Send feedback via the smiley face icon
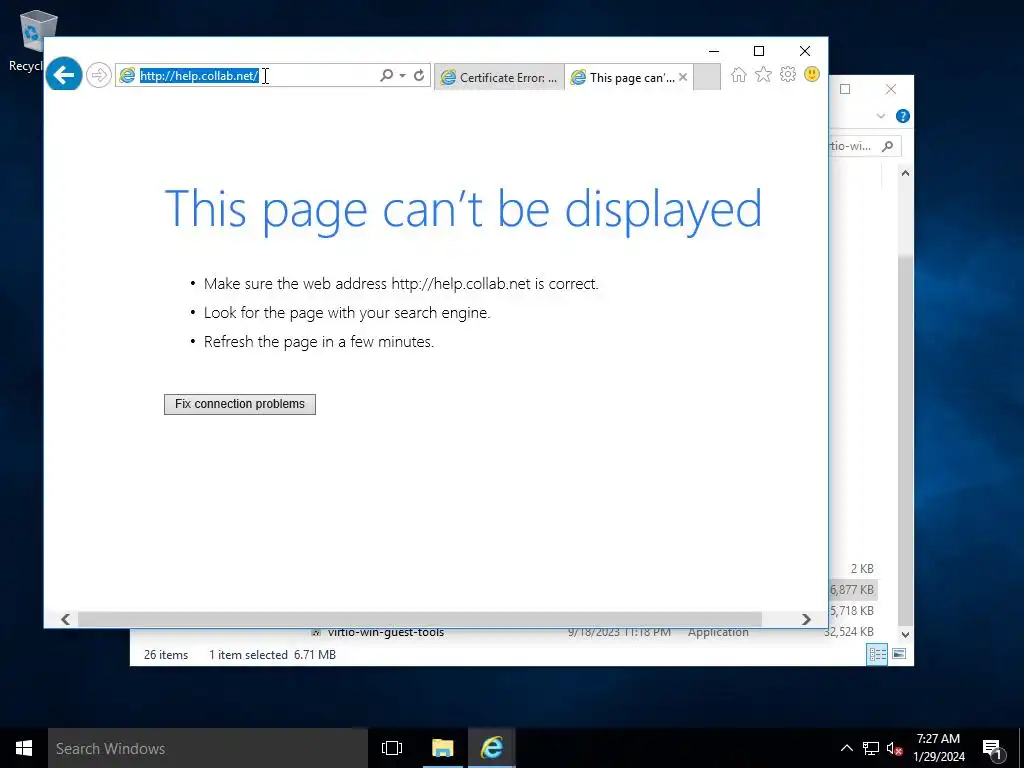The image size is (1024, 768). [x=812, y=74]
